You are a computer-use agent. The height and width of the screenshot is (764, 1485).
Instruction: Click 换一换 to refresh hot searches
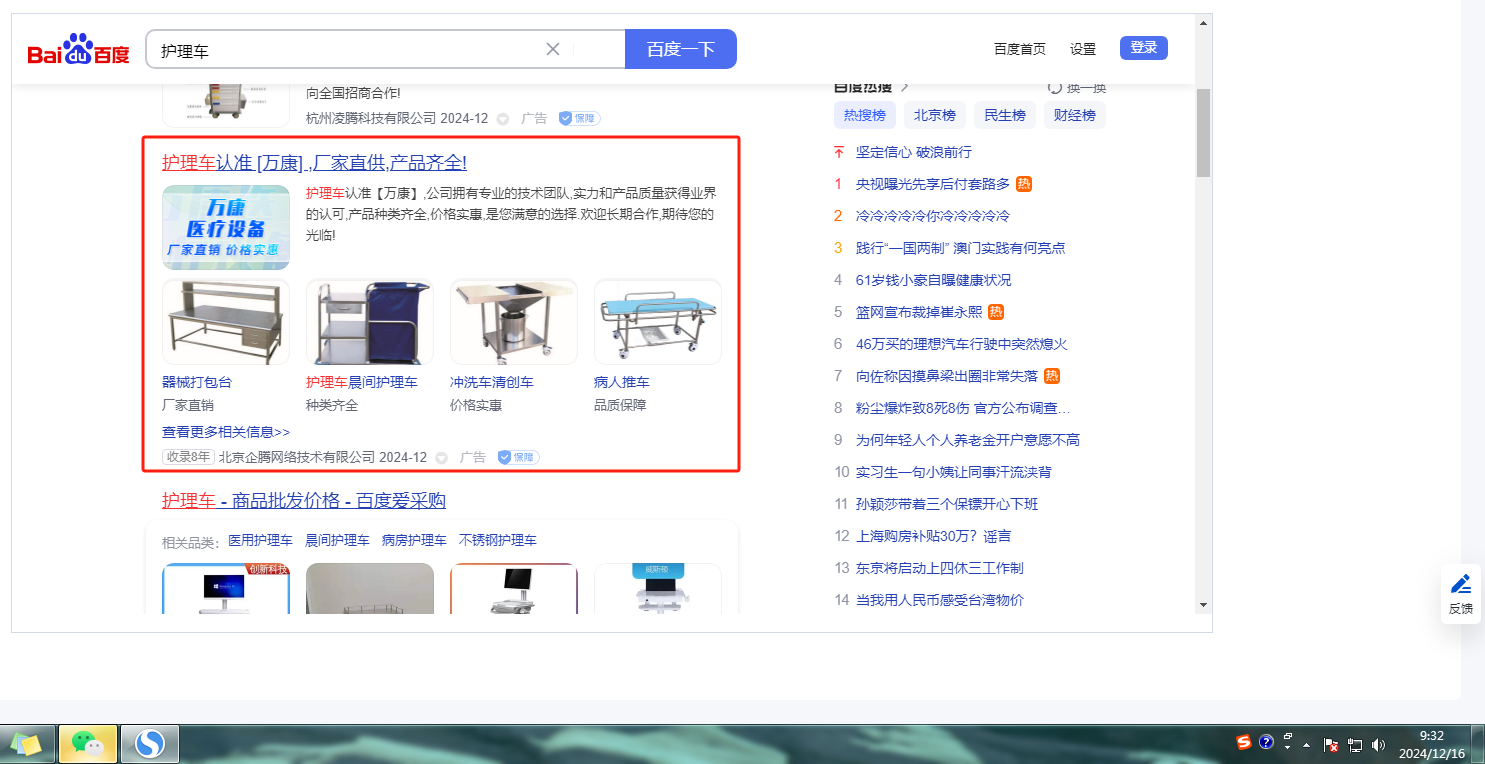tap(1077, 87)
